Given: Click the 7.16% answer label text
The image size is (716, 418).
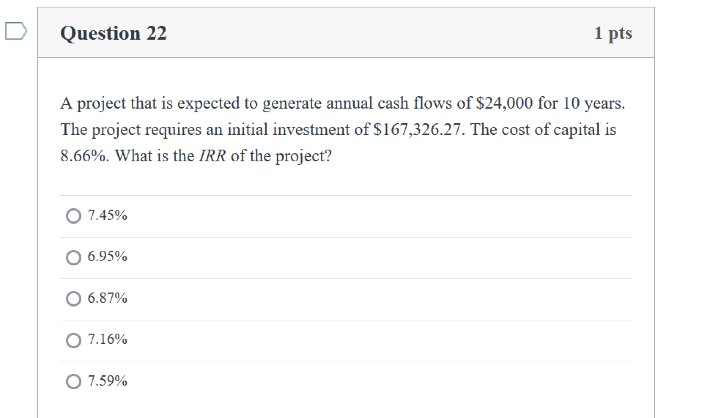Looking at the screenshot, I should (x=107, y=340).
